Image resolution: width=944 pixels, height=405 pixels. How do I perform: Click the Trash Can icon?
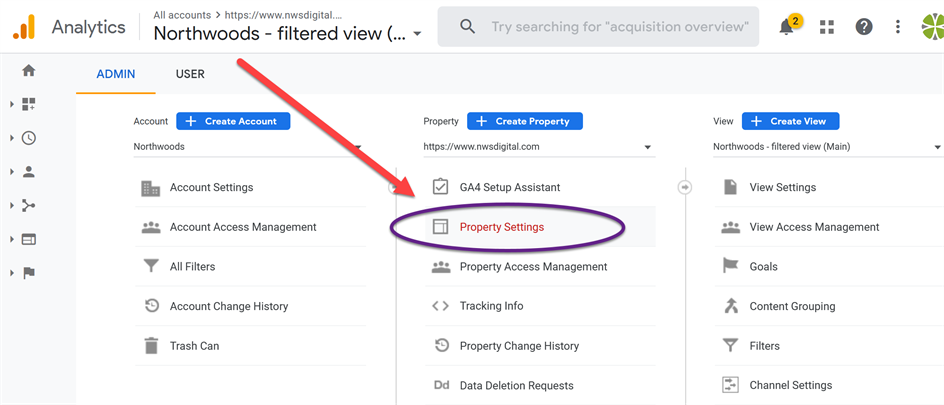tap(151, 345)
